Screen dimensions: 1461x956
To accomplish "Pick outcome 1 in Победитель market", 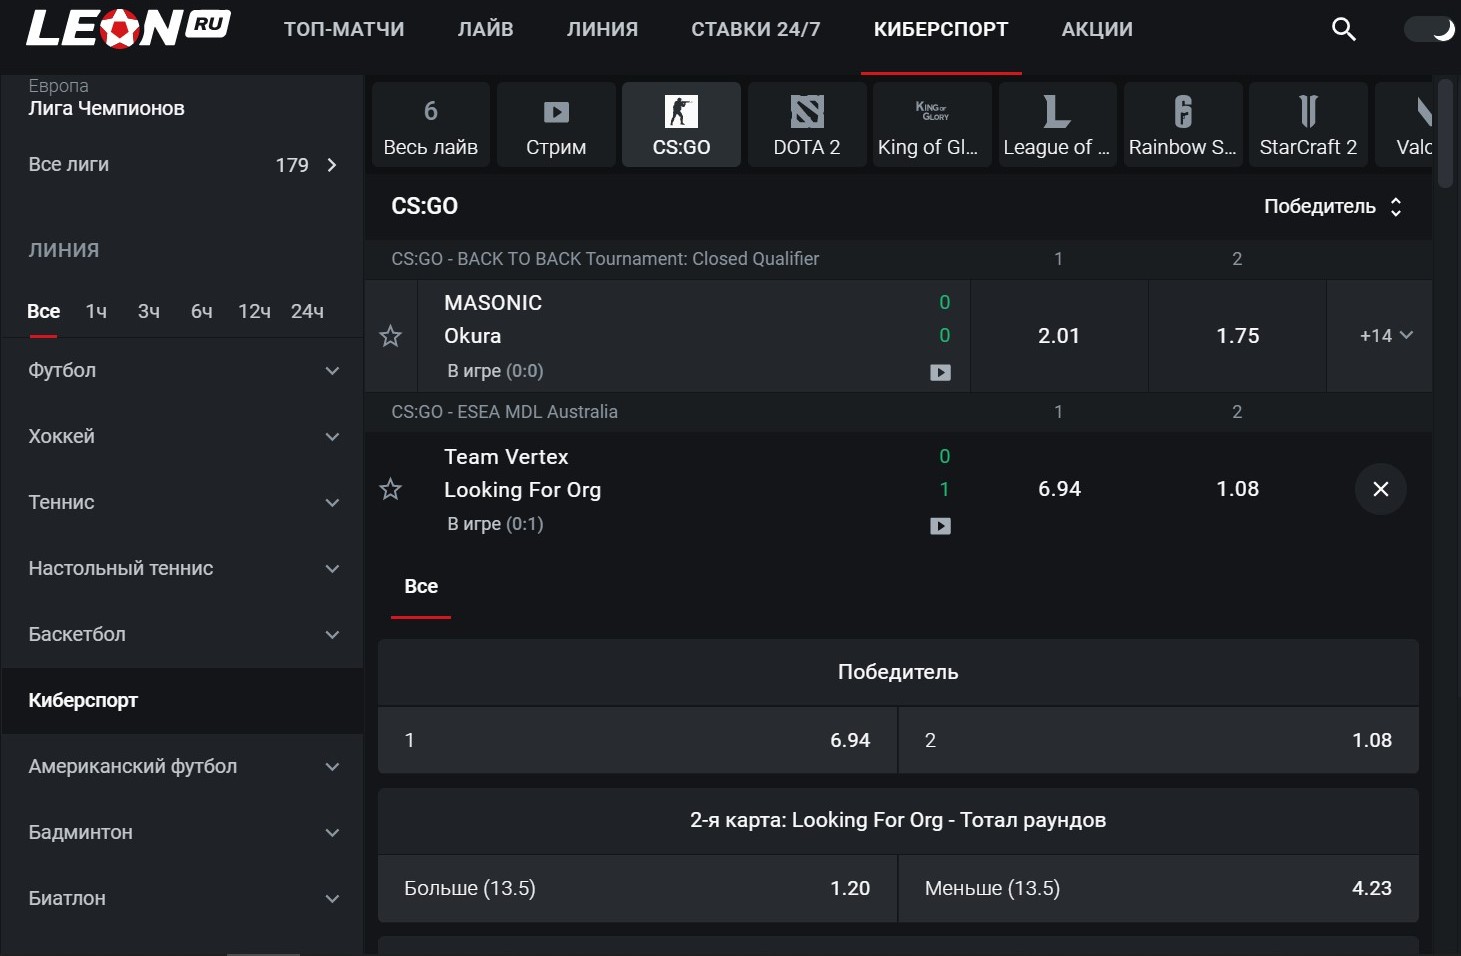I will pos(637,740).
